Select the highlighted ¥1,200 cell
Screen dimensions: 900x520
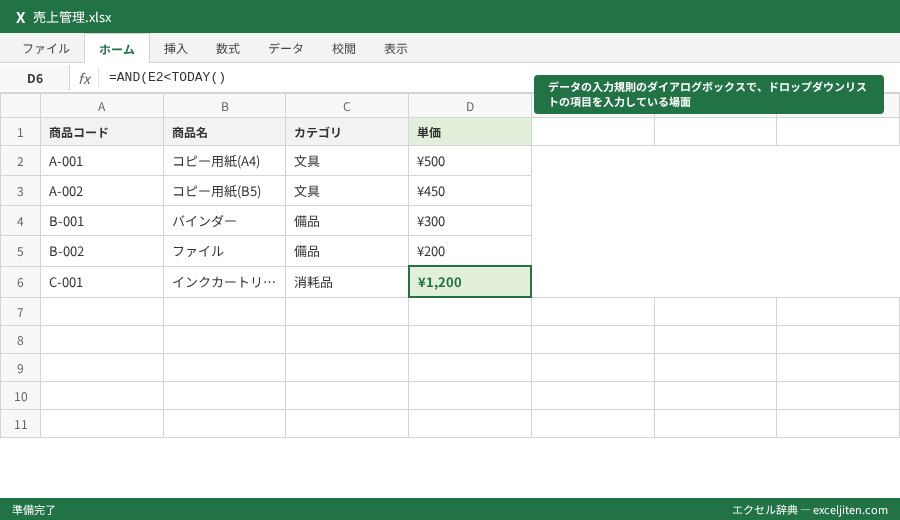click(x=470, y=282)
